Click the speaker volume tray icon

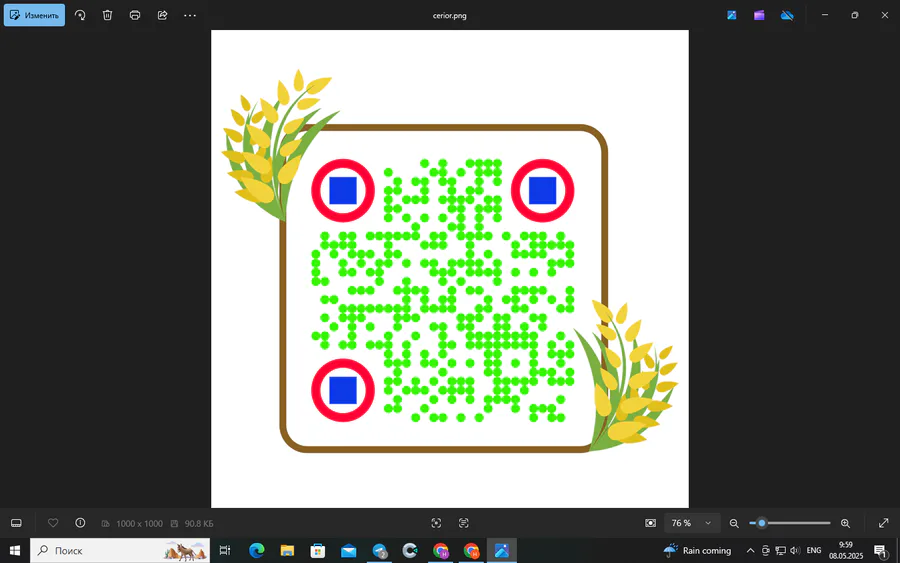click(795, 550)
